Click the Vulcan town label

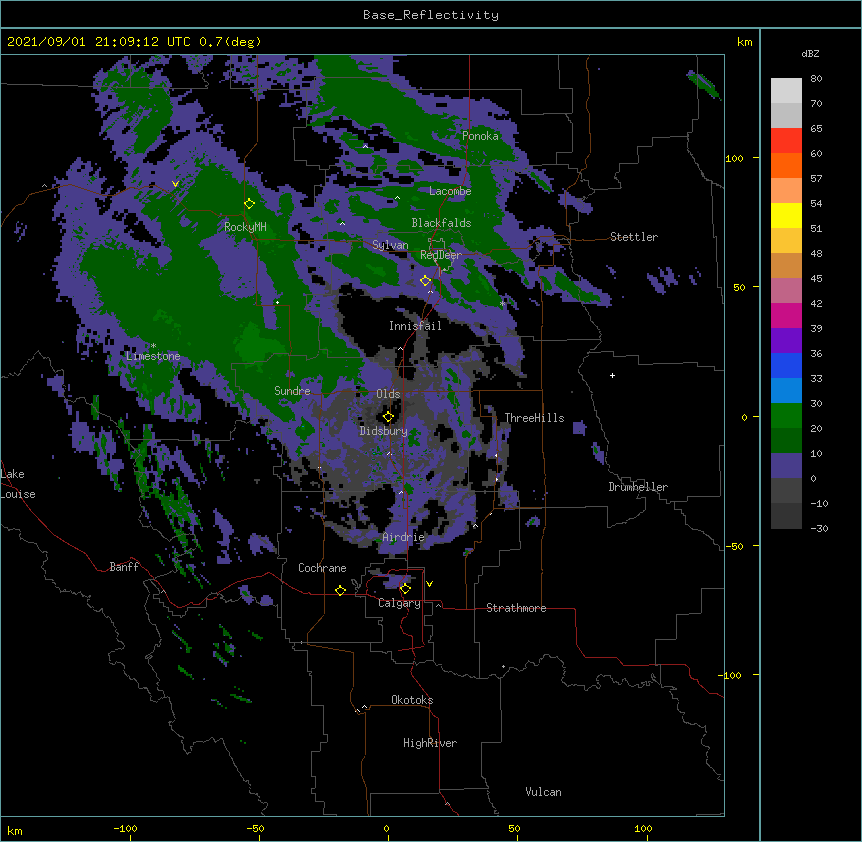coord(543,792)
